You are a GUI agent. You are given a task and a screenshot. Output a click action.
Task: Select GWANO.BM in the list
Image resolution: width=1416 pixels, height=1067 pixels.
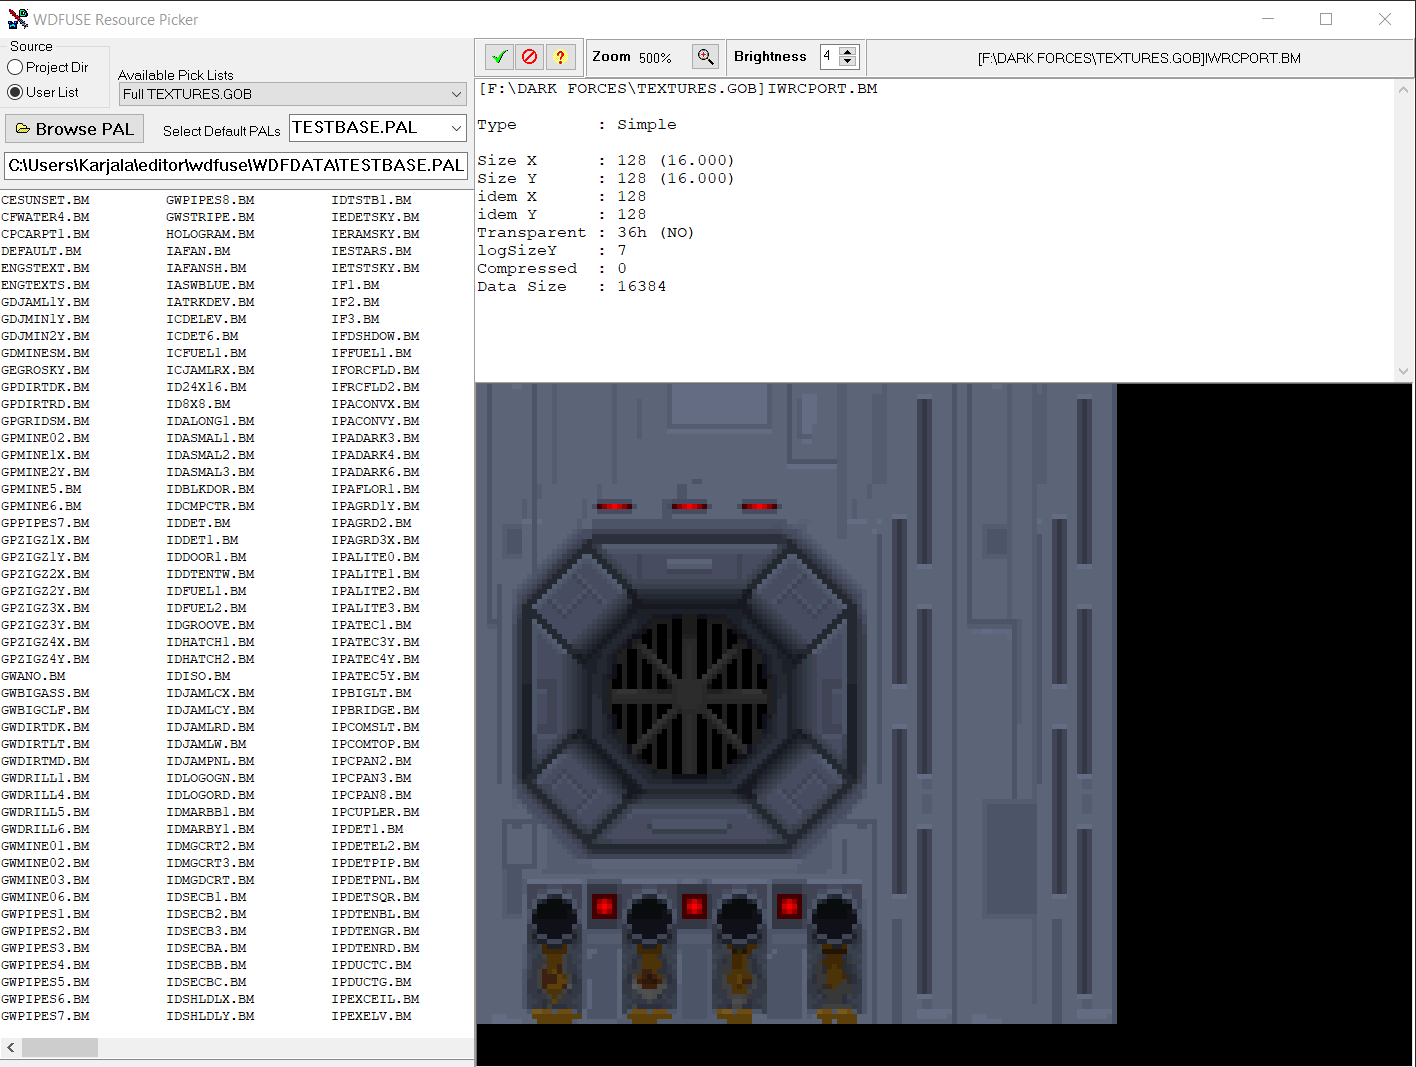coord(33,676)
